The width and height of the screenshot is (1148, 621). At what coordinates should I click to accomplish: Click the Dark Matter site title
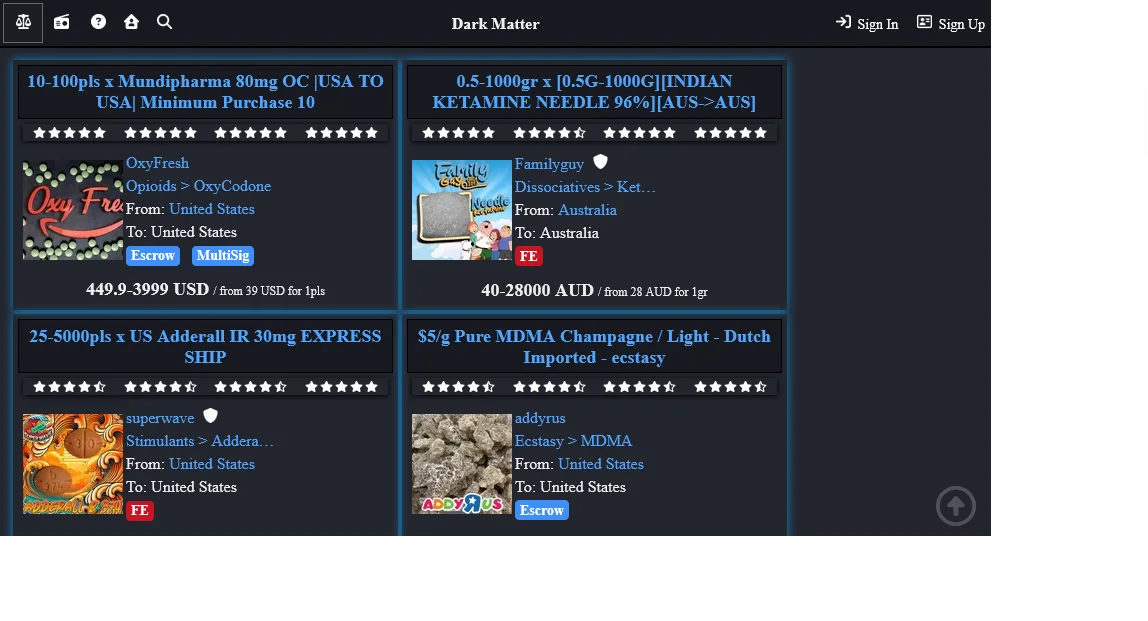(x=495, y=24)
